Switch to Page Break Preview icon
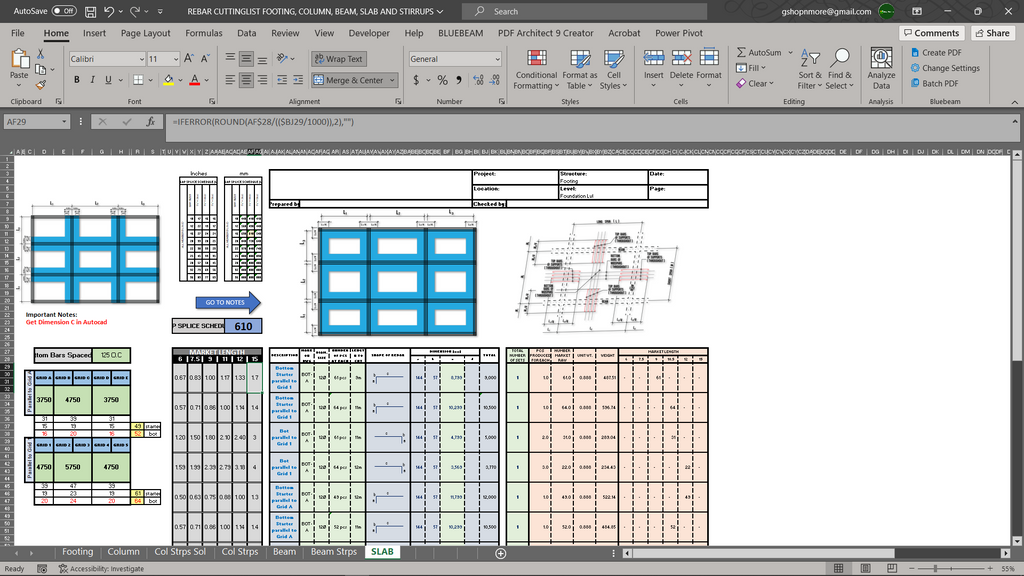 pos(891,568)
